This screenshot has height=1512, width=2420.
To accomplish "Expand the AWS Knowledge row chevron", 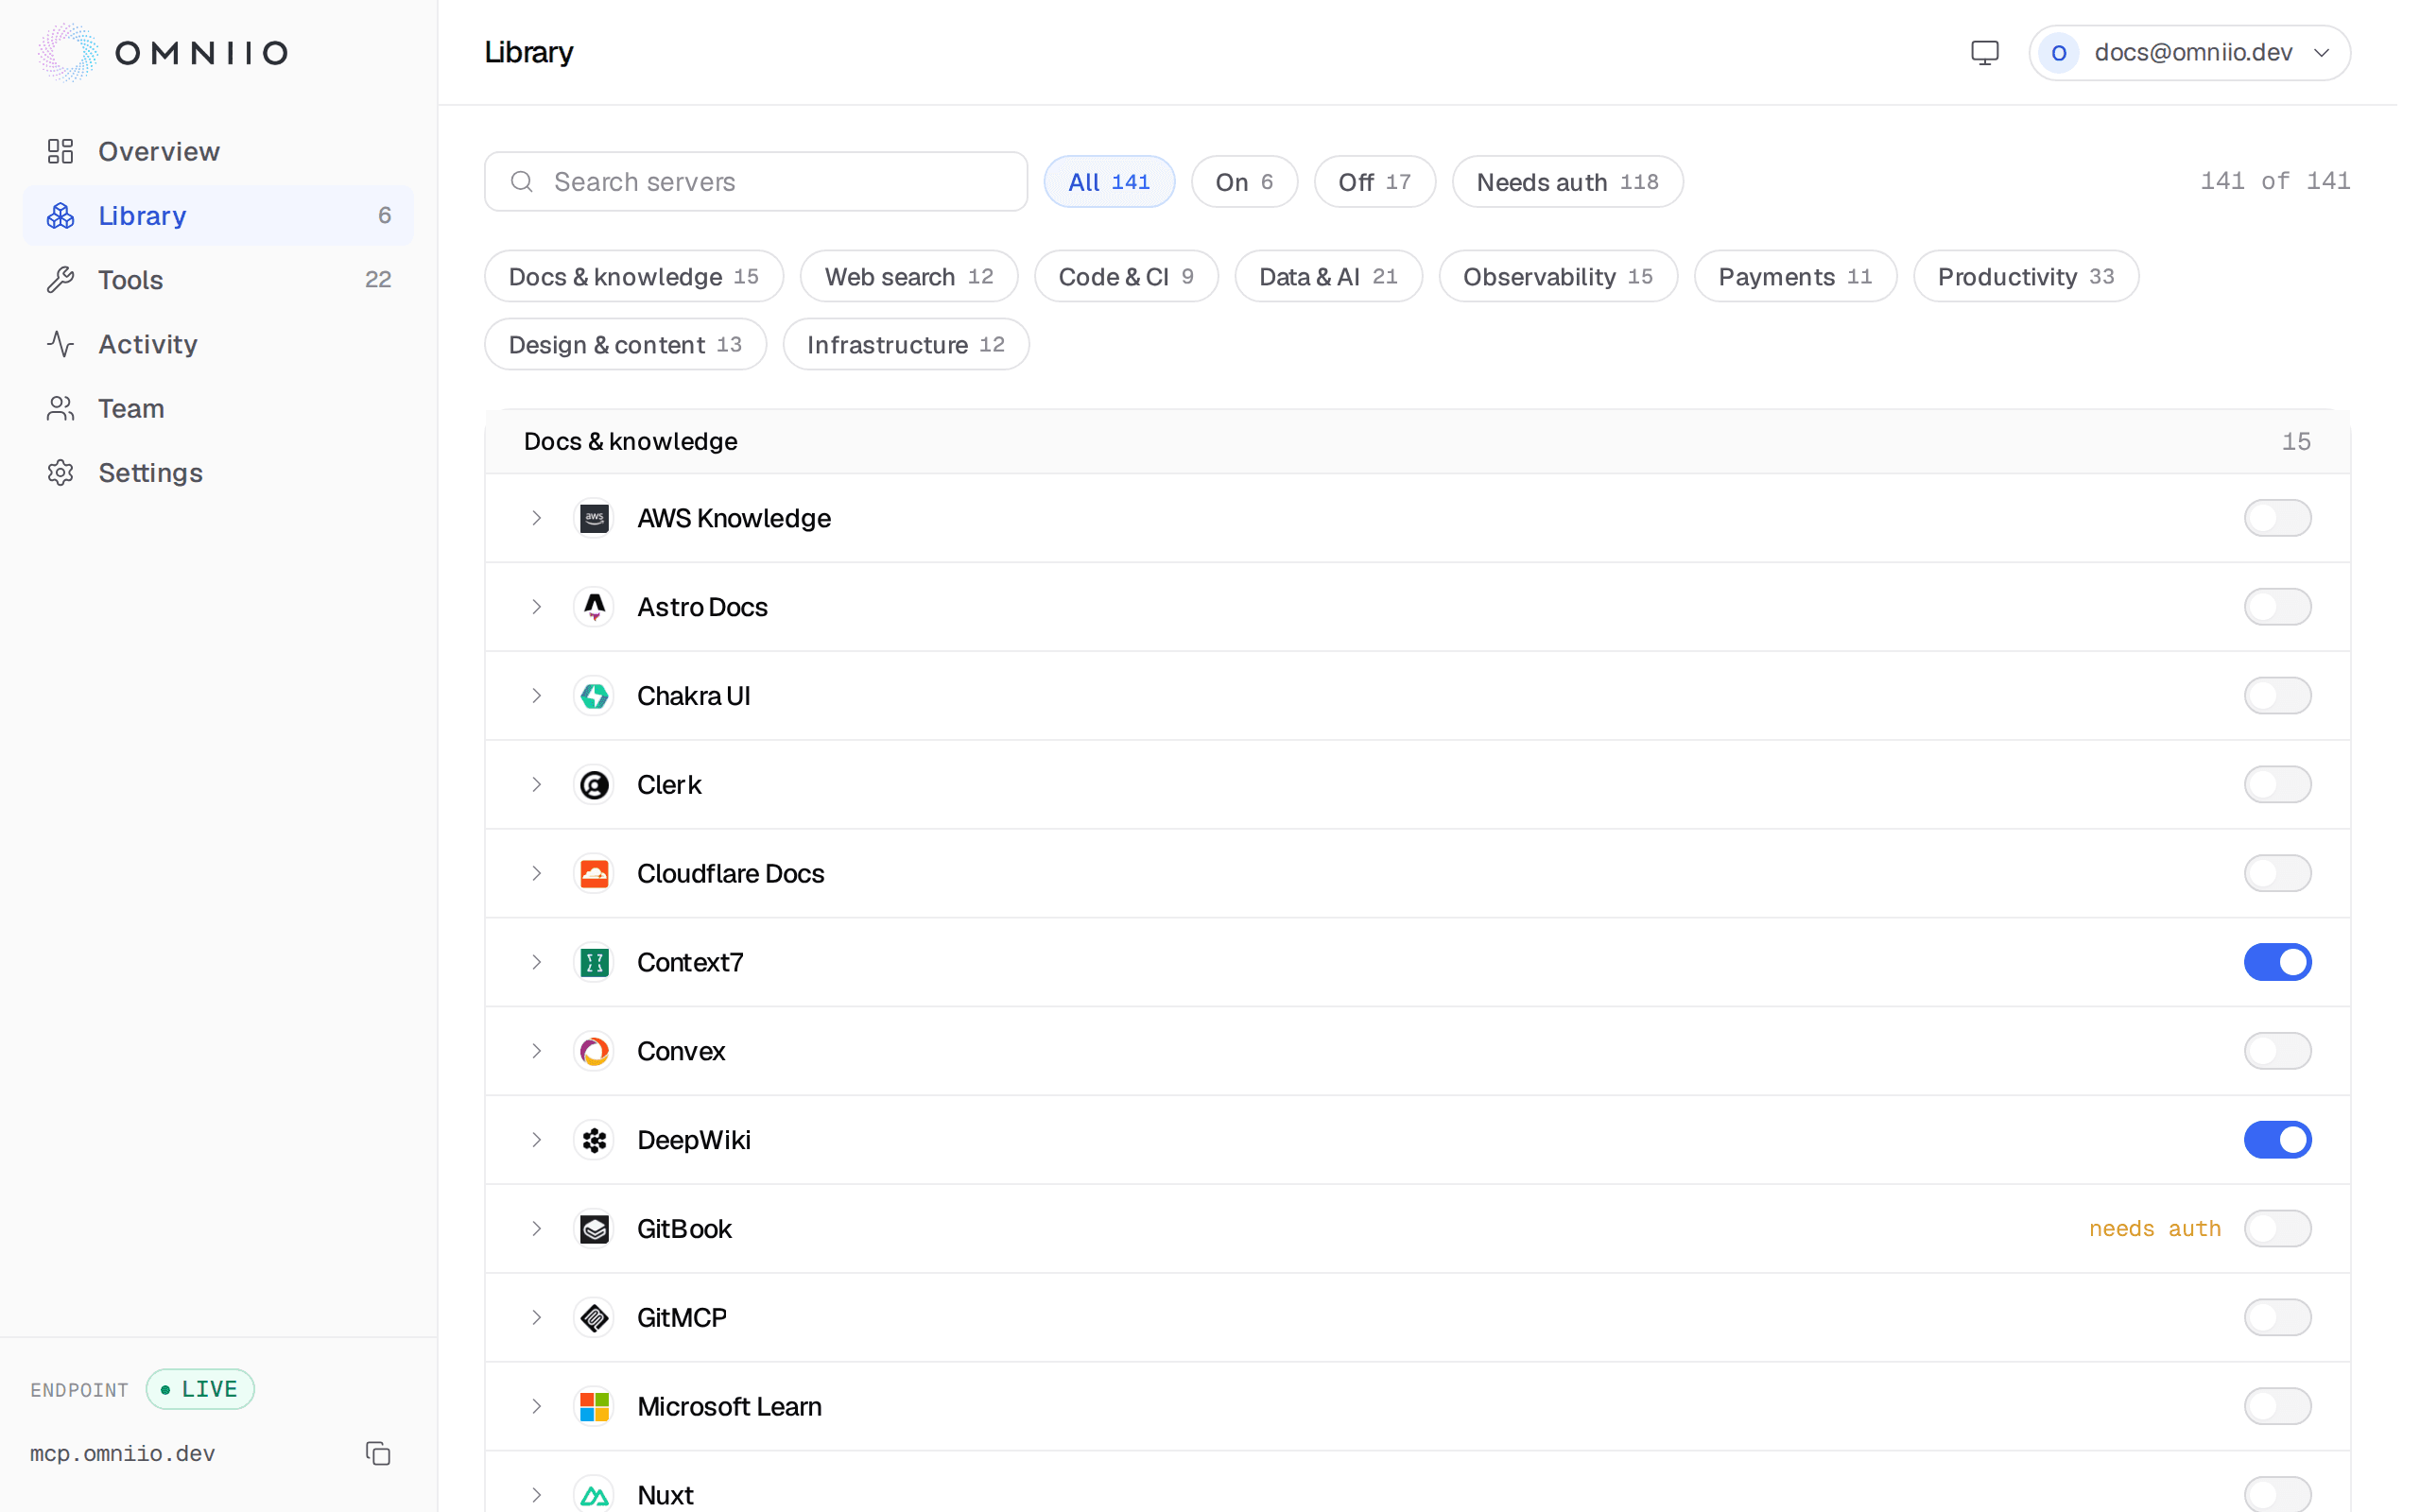I will click(536, 518).
